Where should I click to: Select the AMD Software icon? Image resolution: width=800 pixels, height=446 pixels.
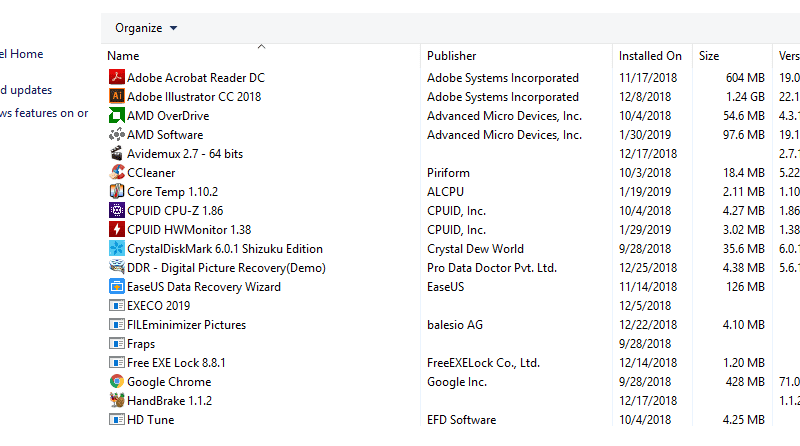pos(116,134)
